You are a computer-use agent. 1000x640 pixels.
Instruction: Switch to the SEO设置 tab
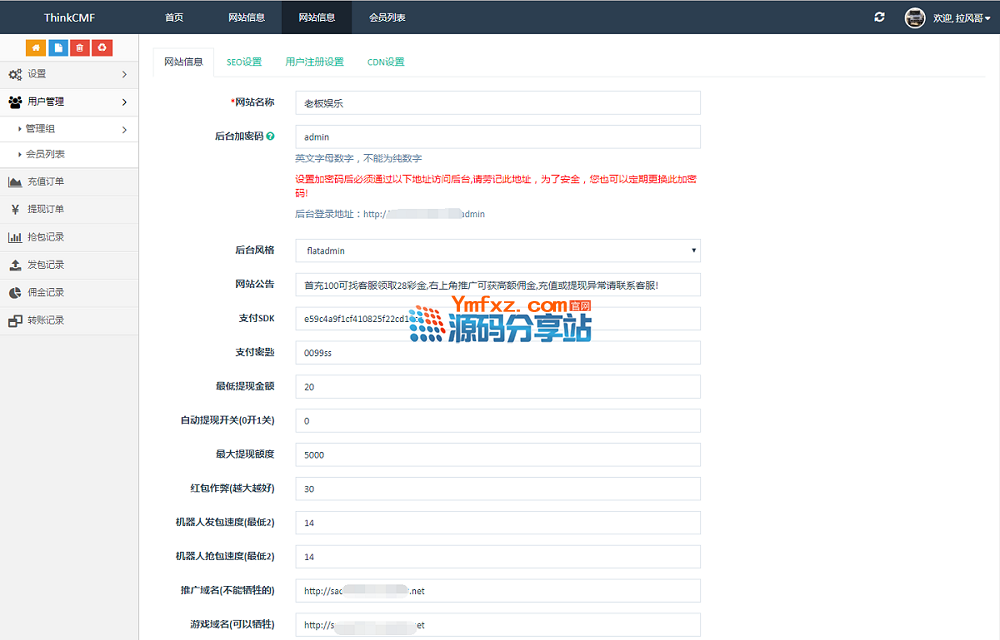[244, 62]
